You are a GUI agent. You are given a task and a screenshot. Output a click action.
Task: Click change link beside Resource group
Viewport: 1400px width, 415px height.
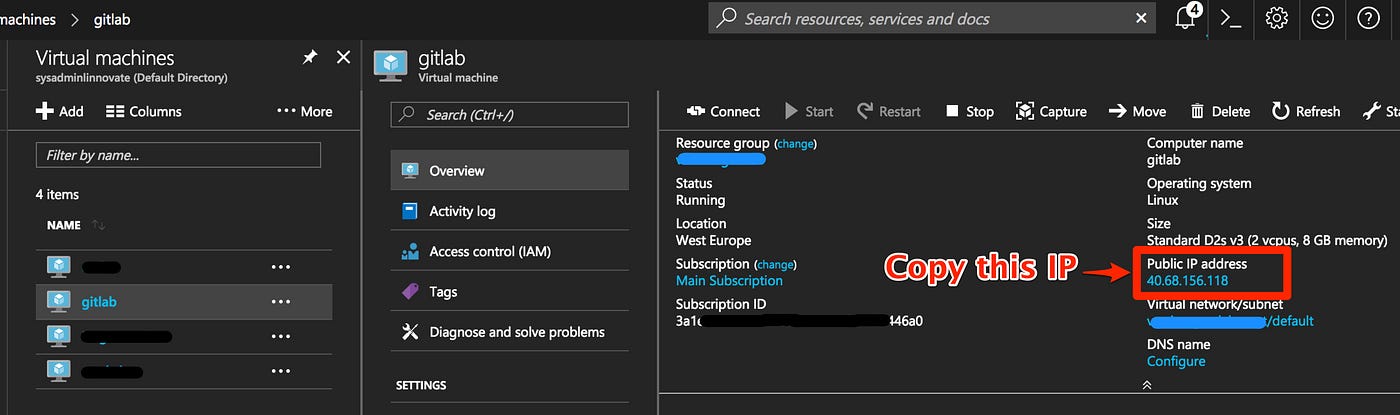click(x=796, y=144)
